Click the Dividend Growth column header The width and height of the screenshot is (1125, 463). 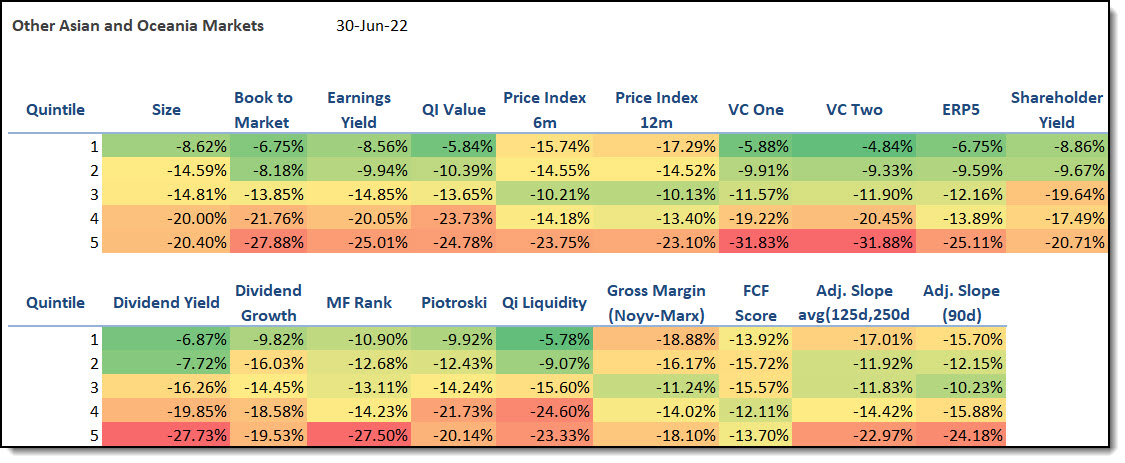pos(268,303)
